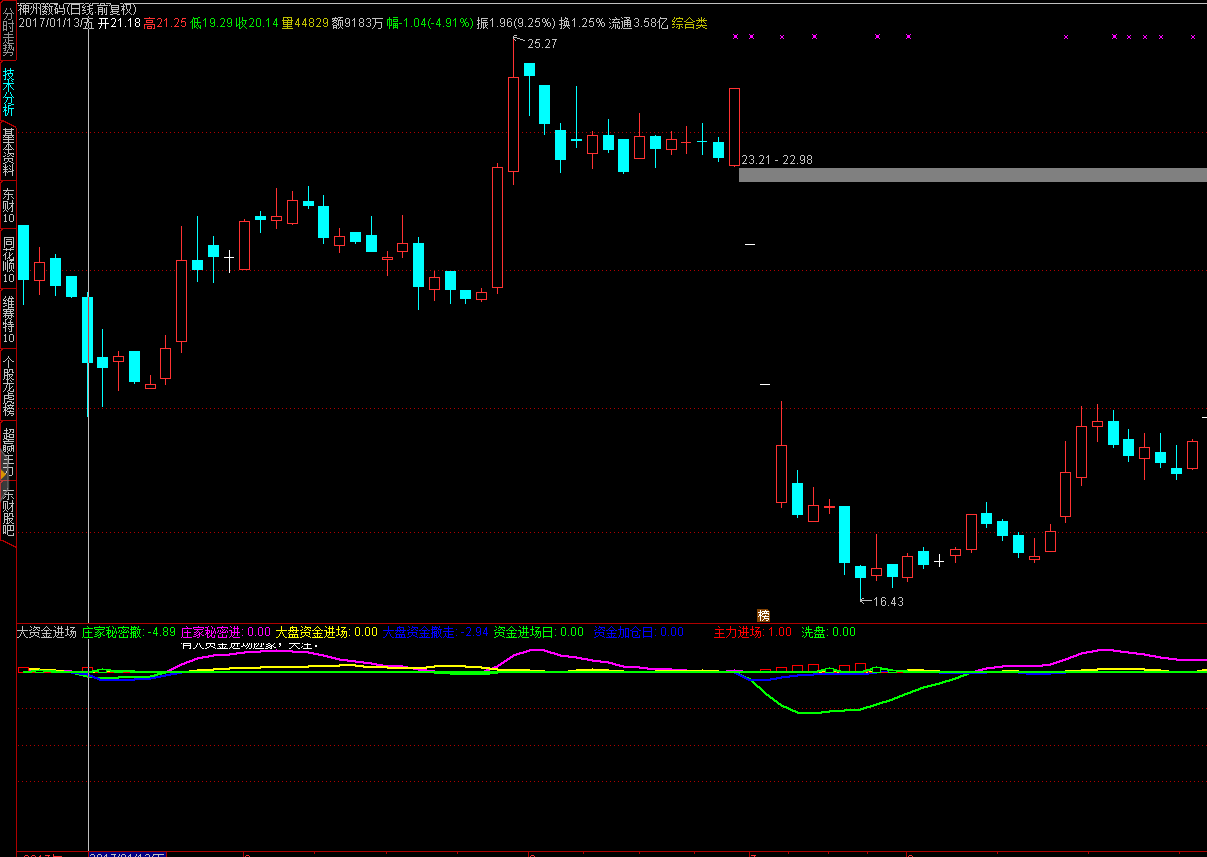Screen dimensions: 1207x857
Task: Click the amplitude 振1.96(9.25%) value
Action: [515, 23]
